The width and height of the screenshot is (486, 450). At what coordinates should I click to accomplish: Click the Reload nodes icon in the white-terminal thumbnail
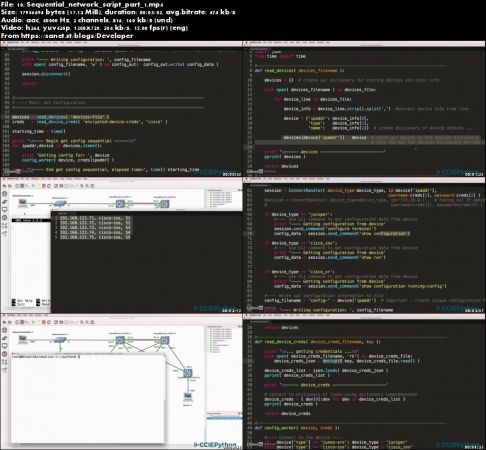tap(49, 322)
